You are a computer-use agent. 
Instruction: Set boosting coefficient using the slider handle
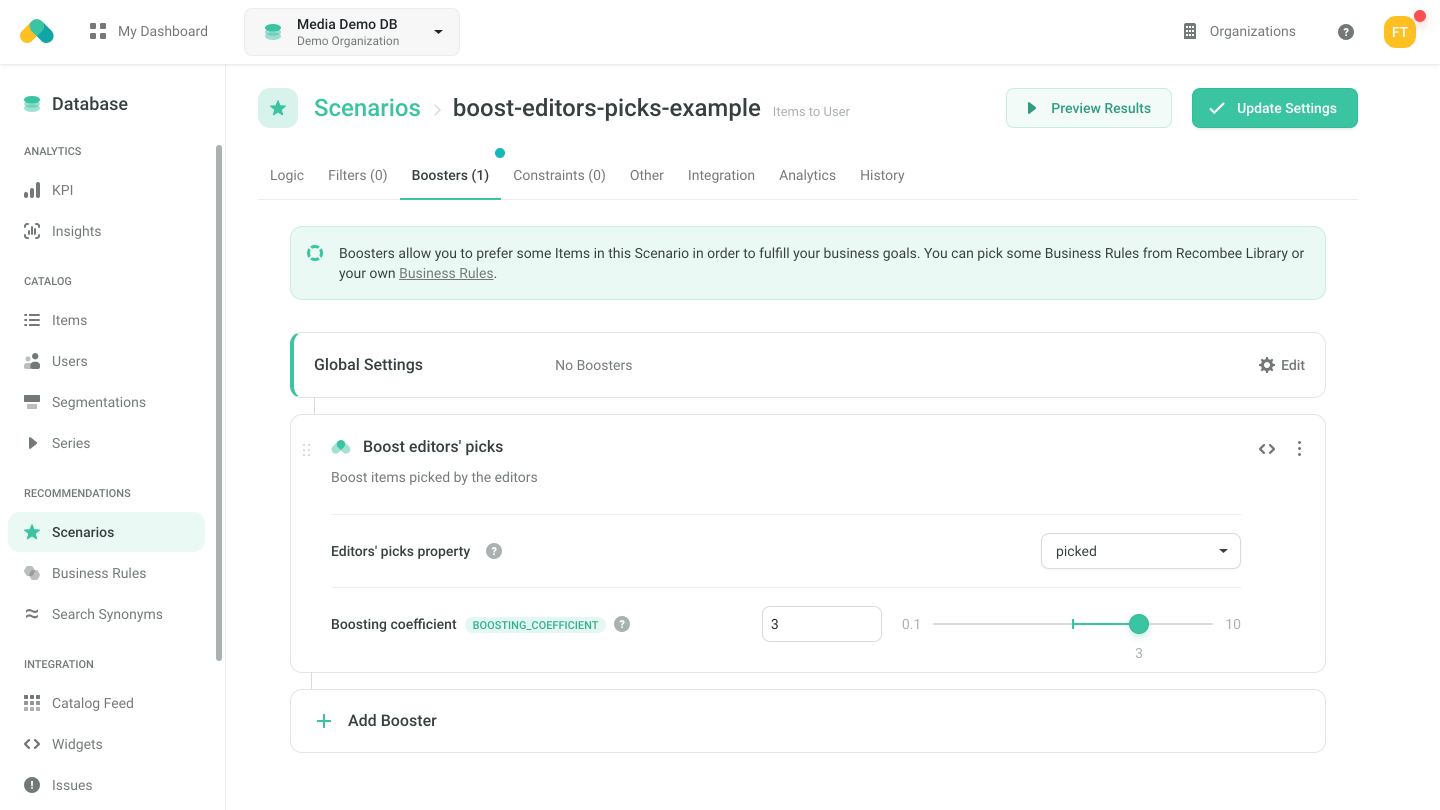(x=1139, y=623)
